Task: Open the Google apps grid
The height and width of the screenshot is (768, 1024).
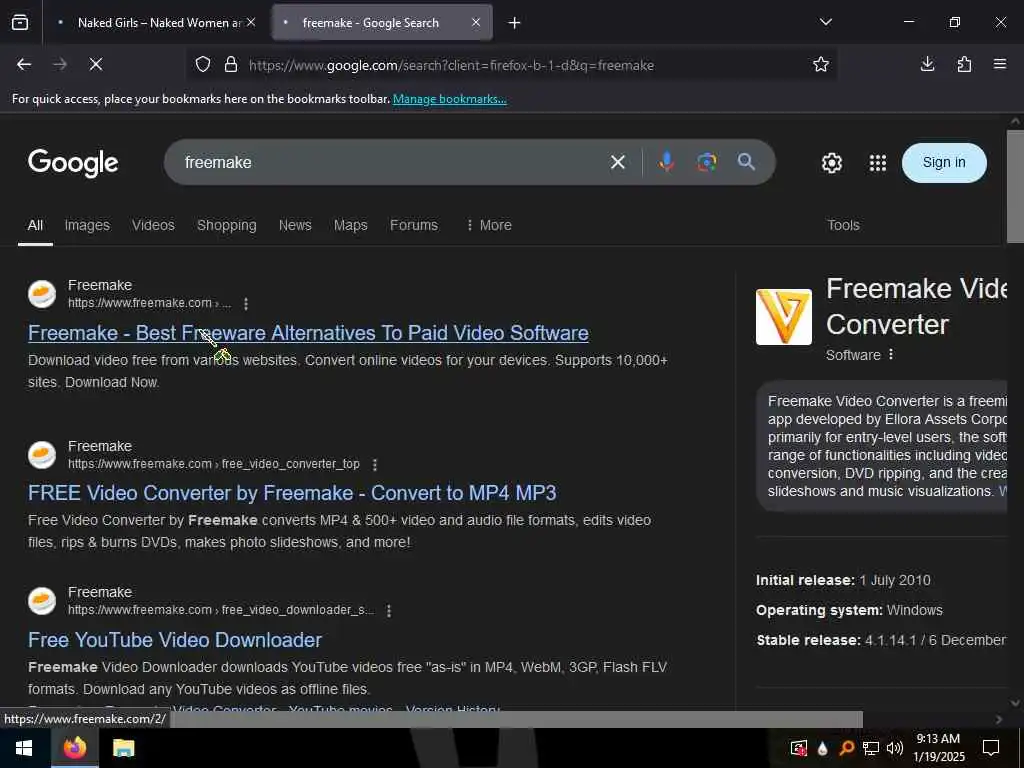Action: tap(878, 163)
